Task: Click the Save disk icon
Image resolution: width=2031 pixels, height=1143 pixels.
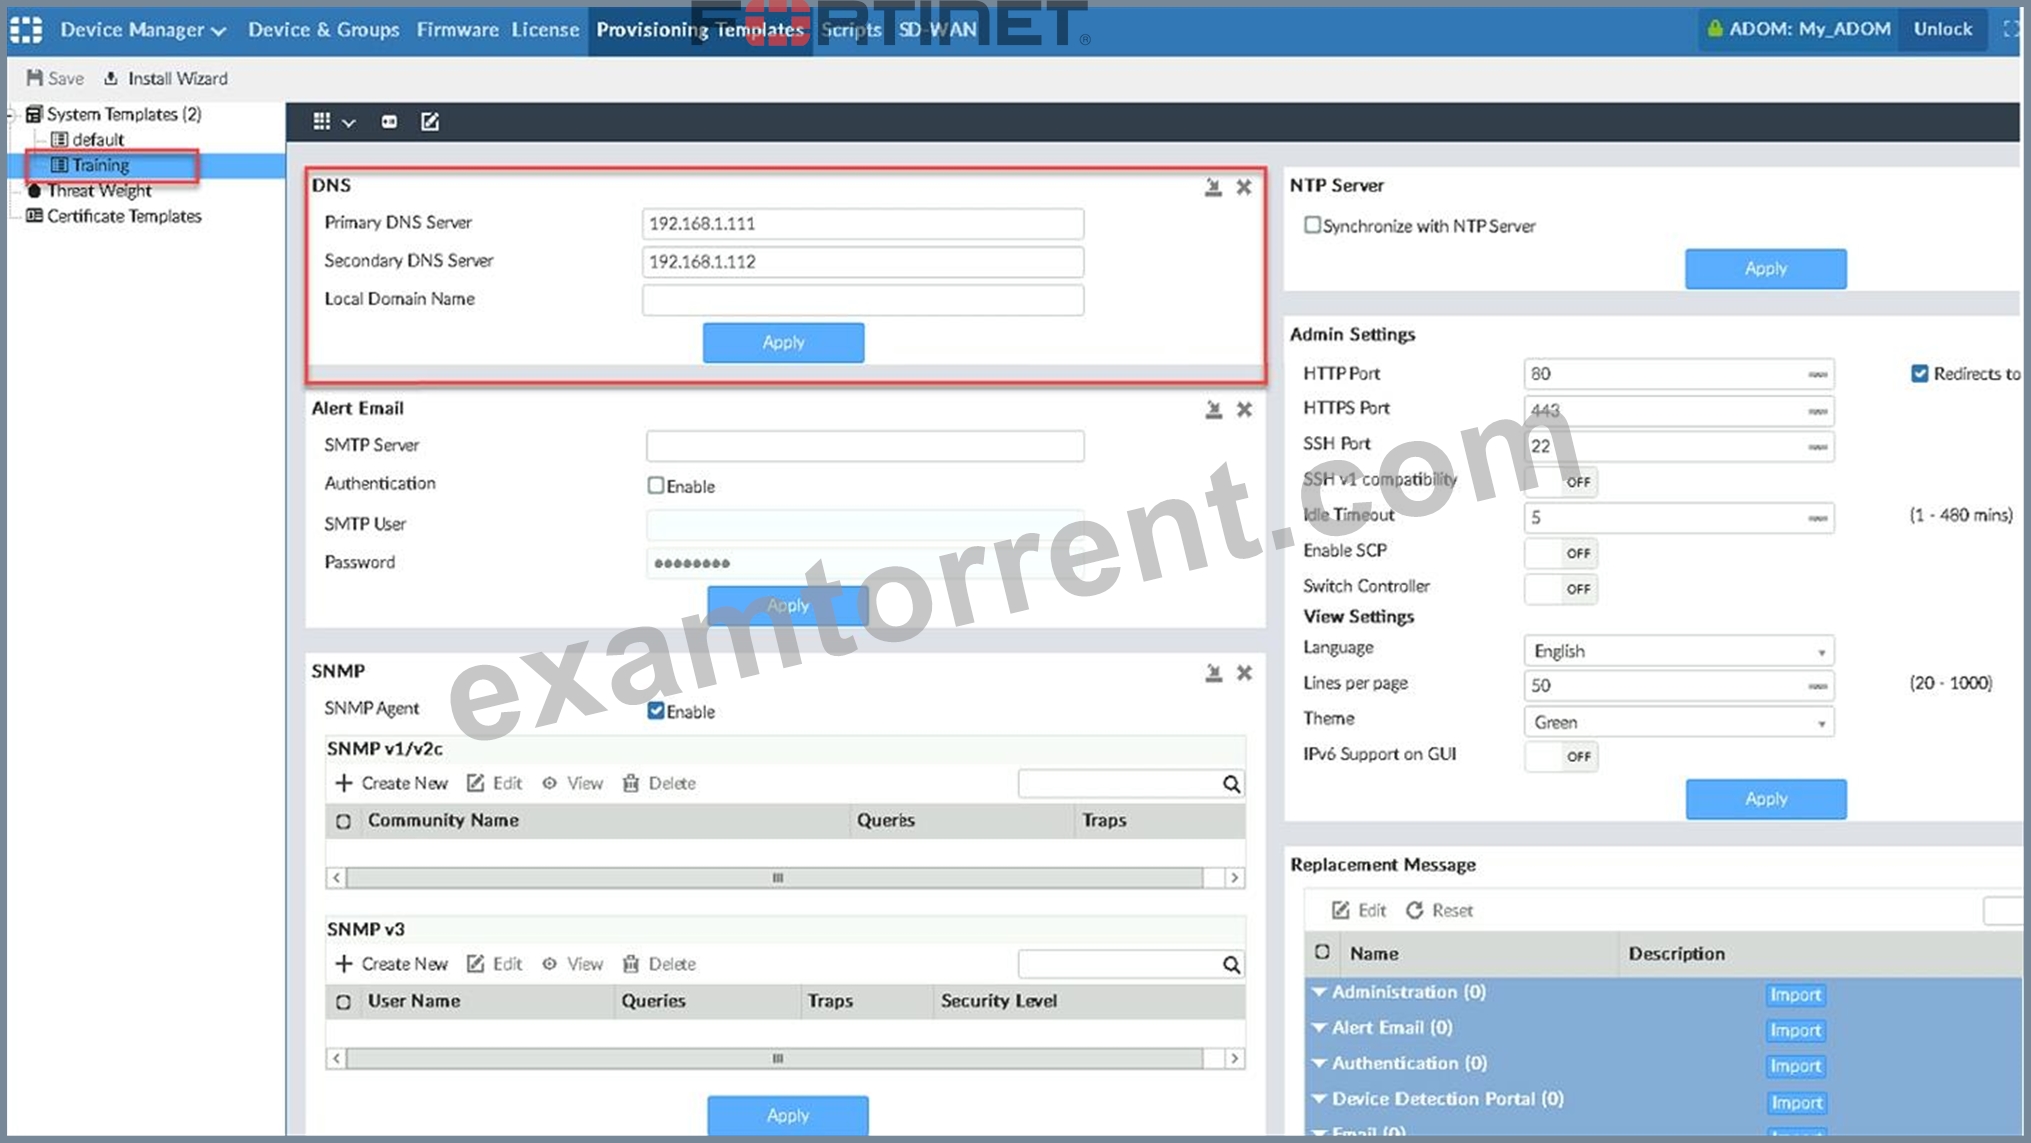Action: click(x=35, y=78)
